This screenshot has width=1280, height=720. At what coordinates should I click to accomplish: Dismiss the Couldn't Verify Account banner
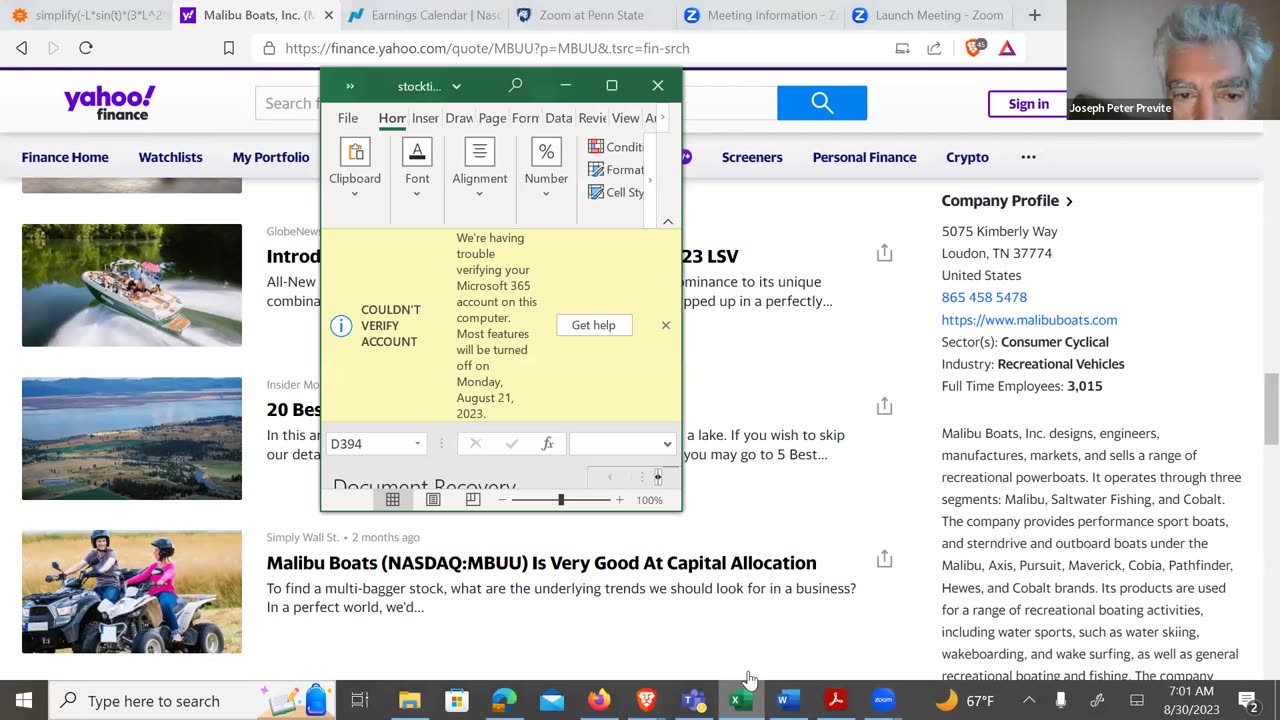(x=666, y=325)
